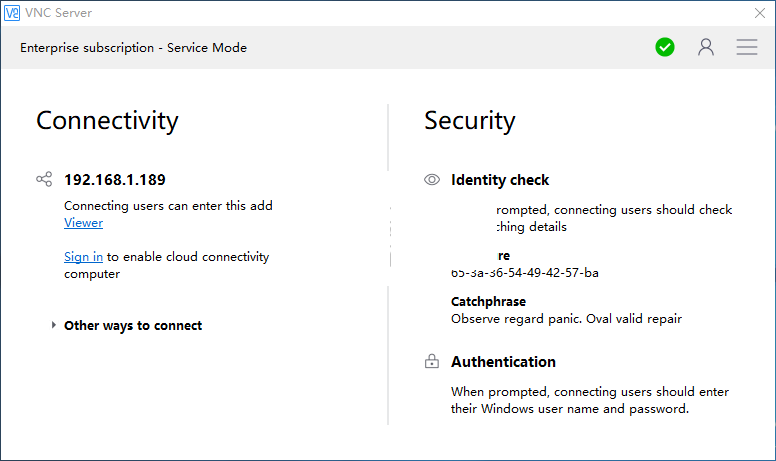
Task: Click the VNC Server logo icon
Action: (12, 13)
